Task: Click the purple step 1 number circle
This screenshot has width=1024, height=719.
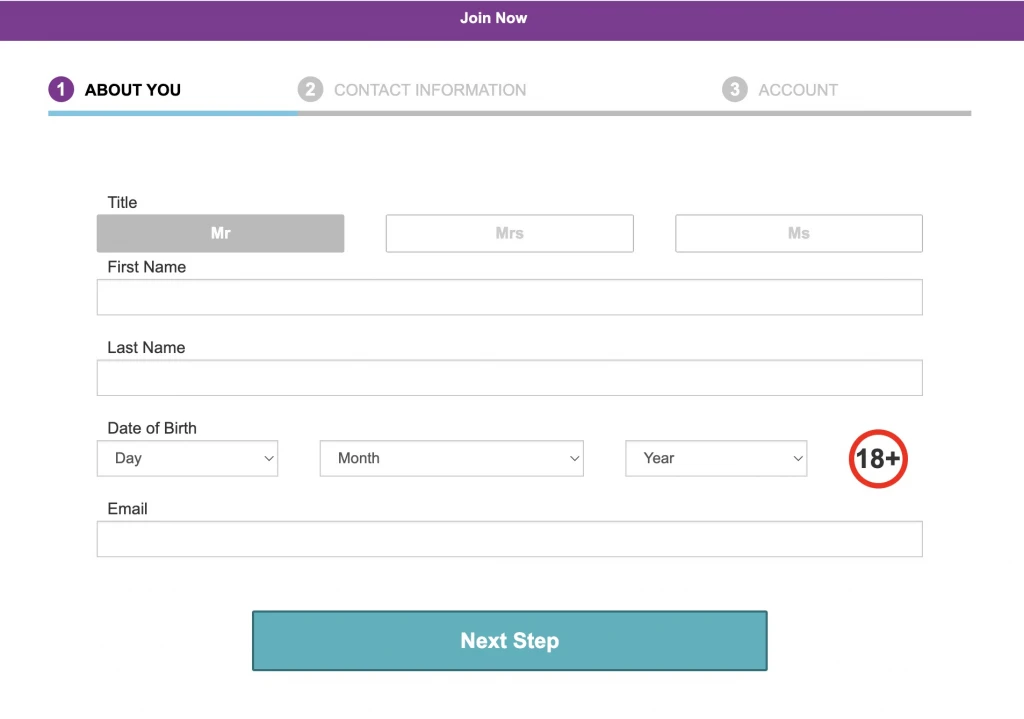Action: tap(61, 90)
